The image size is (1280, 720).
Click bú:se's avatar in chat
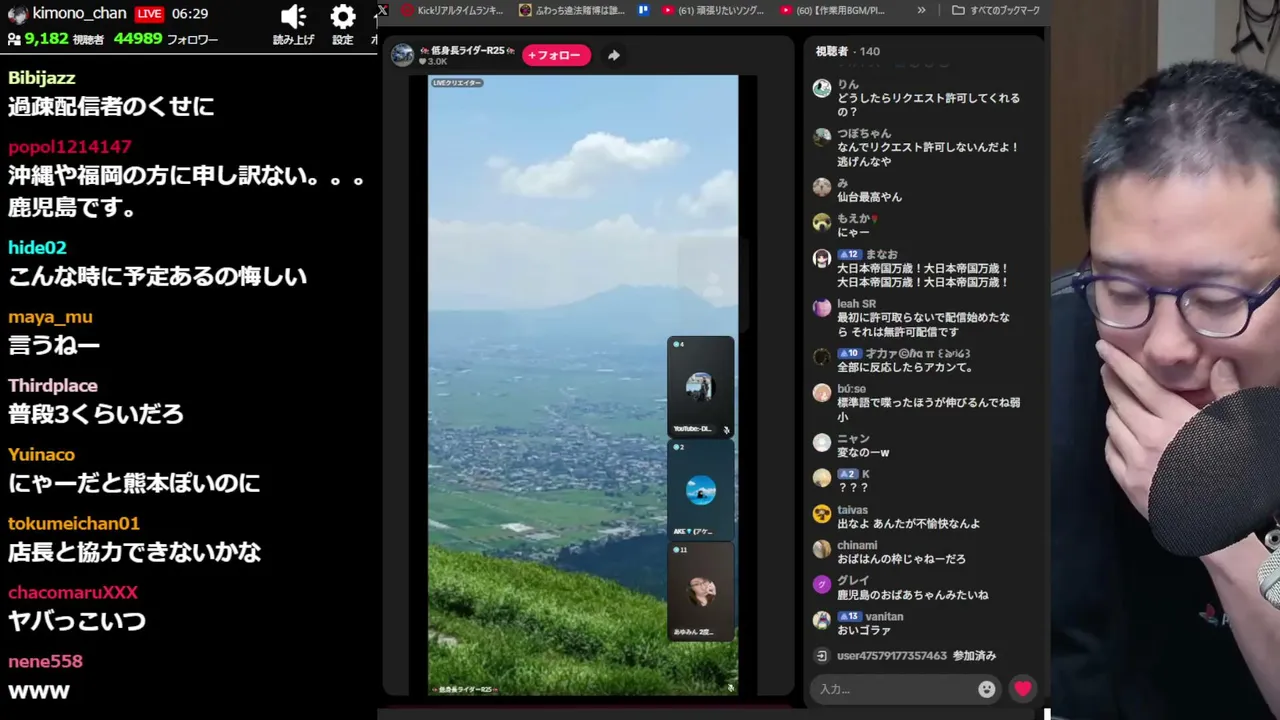click(x=822, y=392)
